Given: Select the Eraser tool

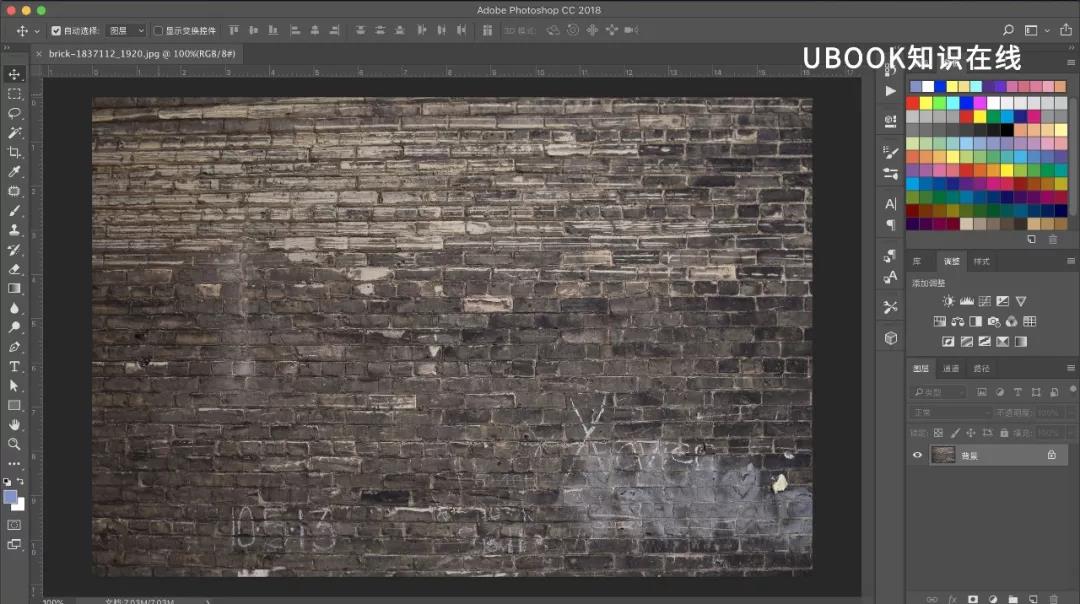Looking at the screenshot, I should coord(14,269).
